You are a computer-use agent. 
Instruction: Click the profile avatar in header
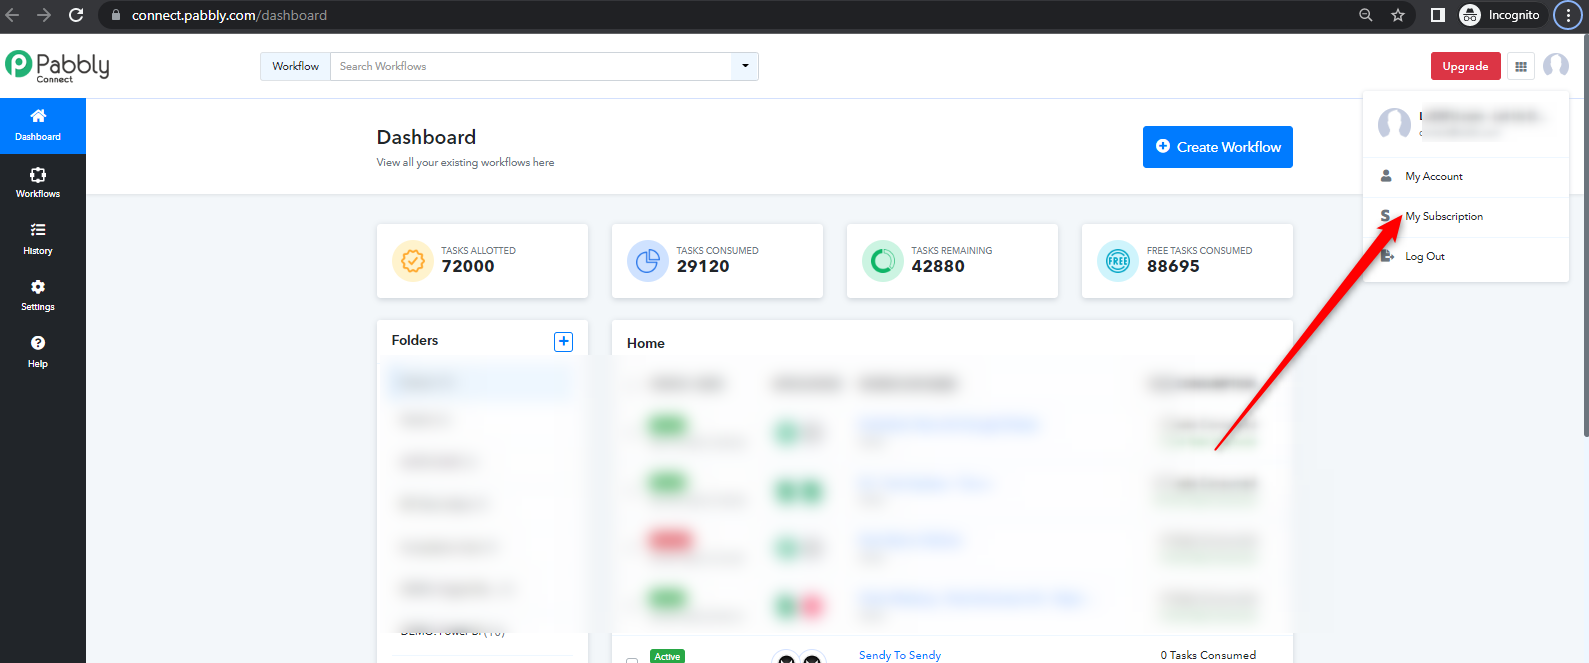pyautogui.click(x=1556, y=66)
